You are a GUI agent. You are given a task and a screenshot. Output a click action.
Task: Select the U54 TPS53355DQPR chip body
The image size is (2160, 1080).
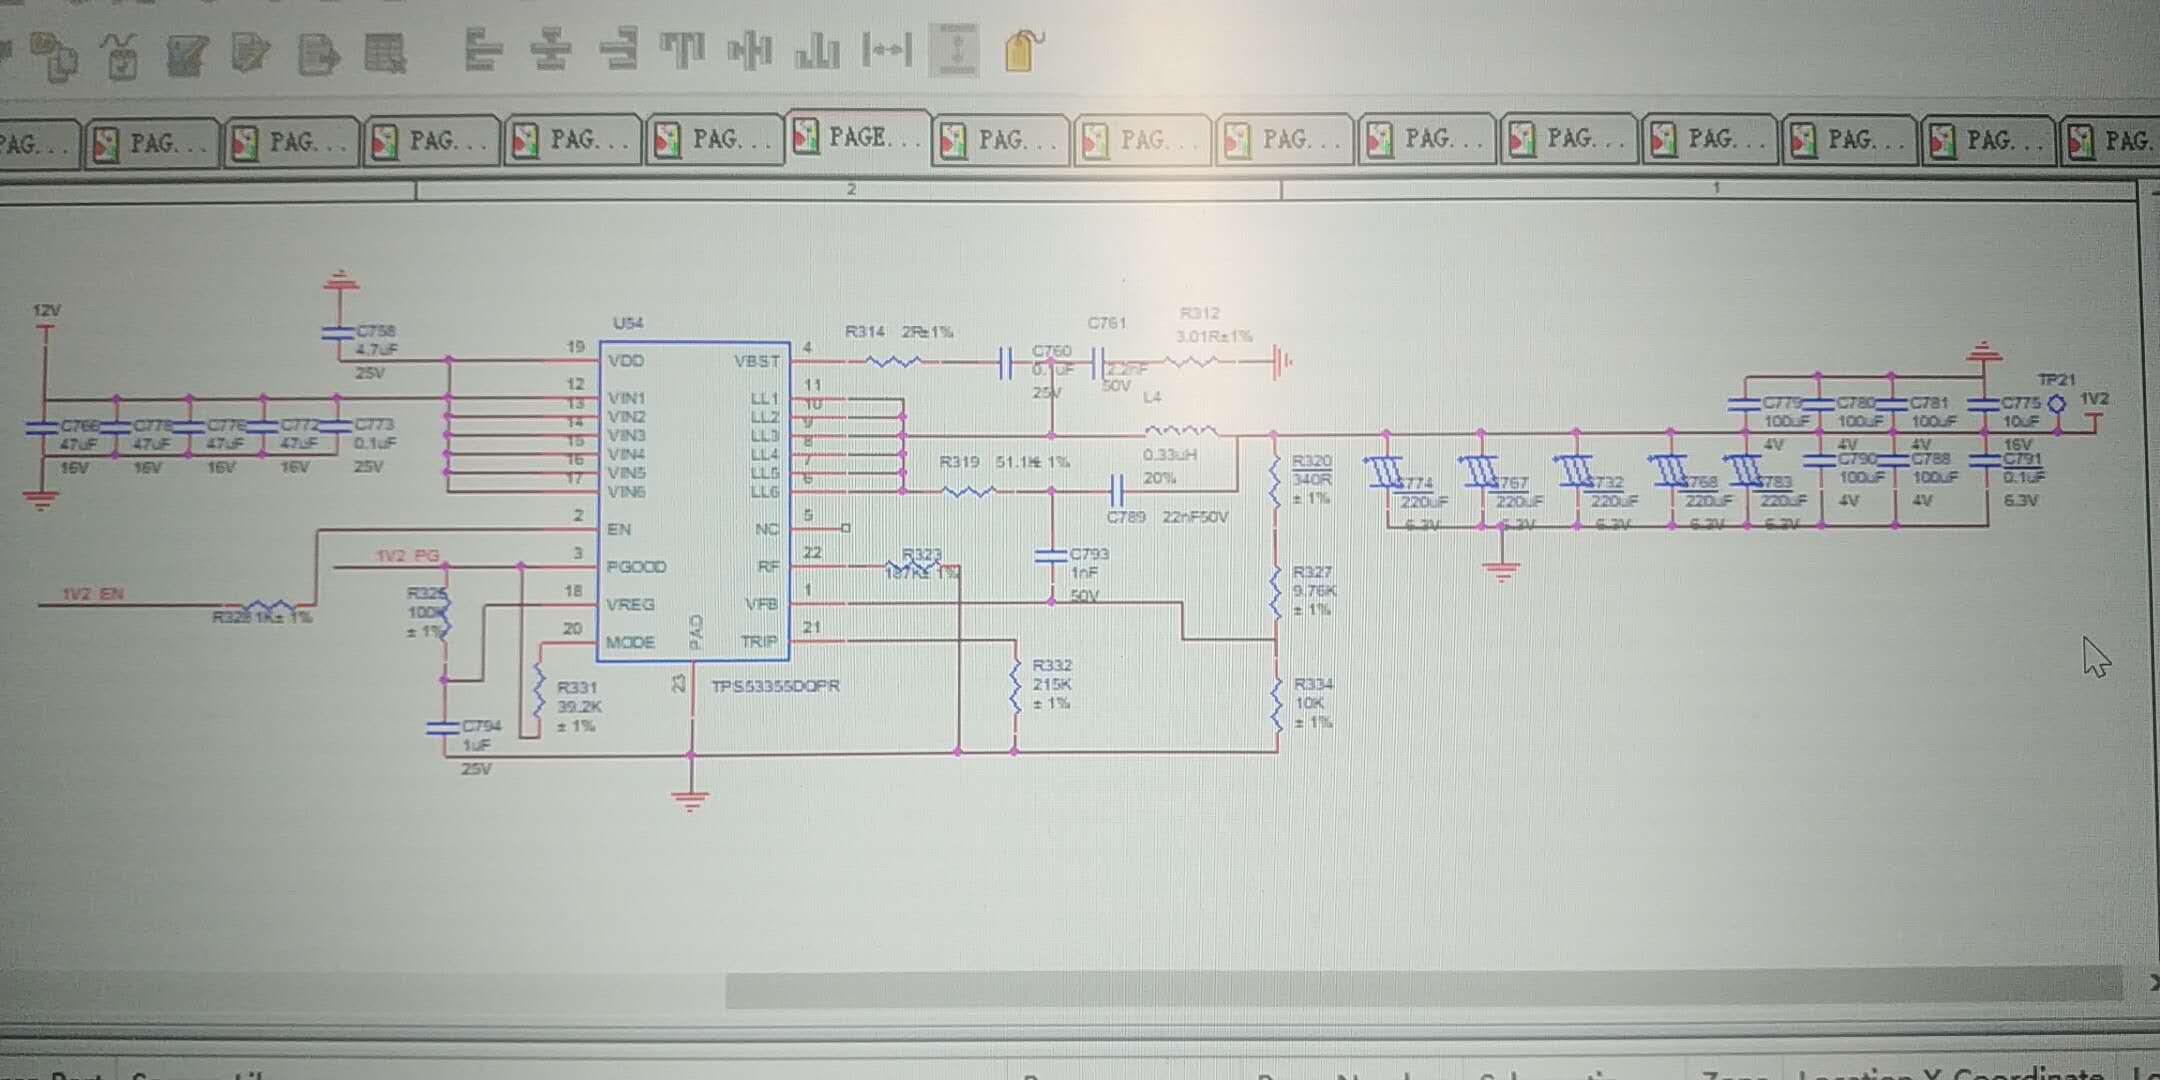coord(694,500)
